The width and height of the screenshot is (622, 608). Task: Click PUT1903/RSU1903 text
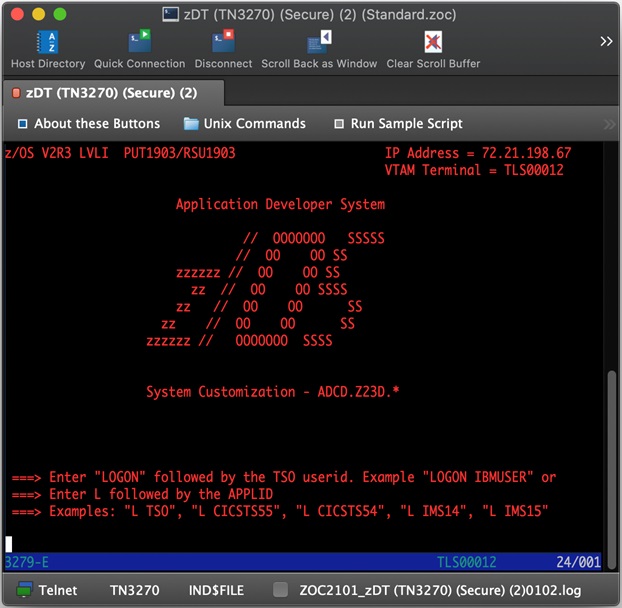[179, 153]
